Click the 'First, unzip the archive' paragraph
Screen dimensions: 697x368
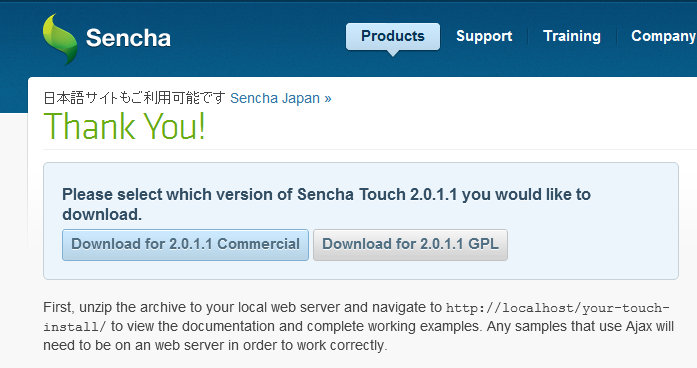(x=359, y=326)
